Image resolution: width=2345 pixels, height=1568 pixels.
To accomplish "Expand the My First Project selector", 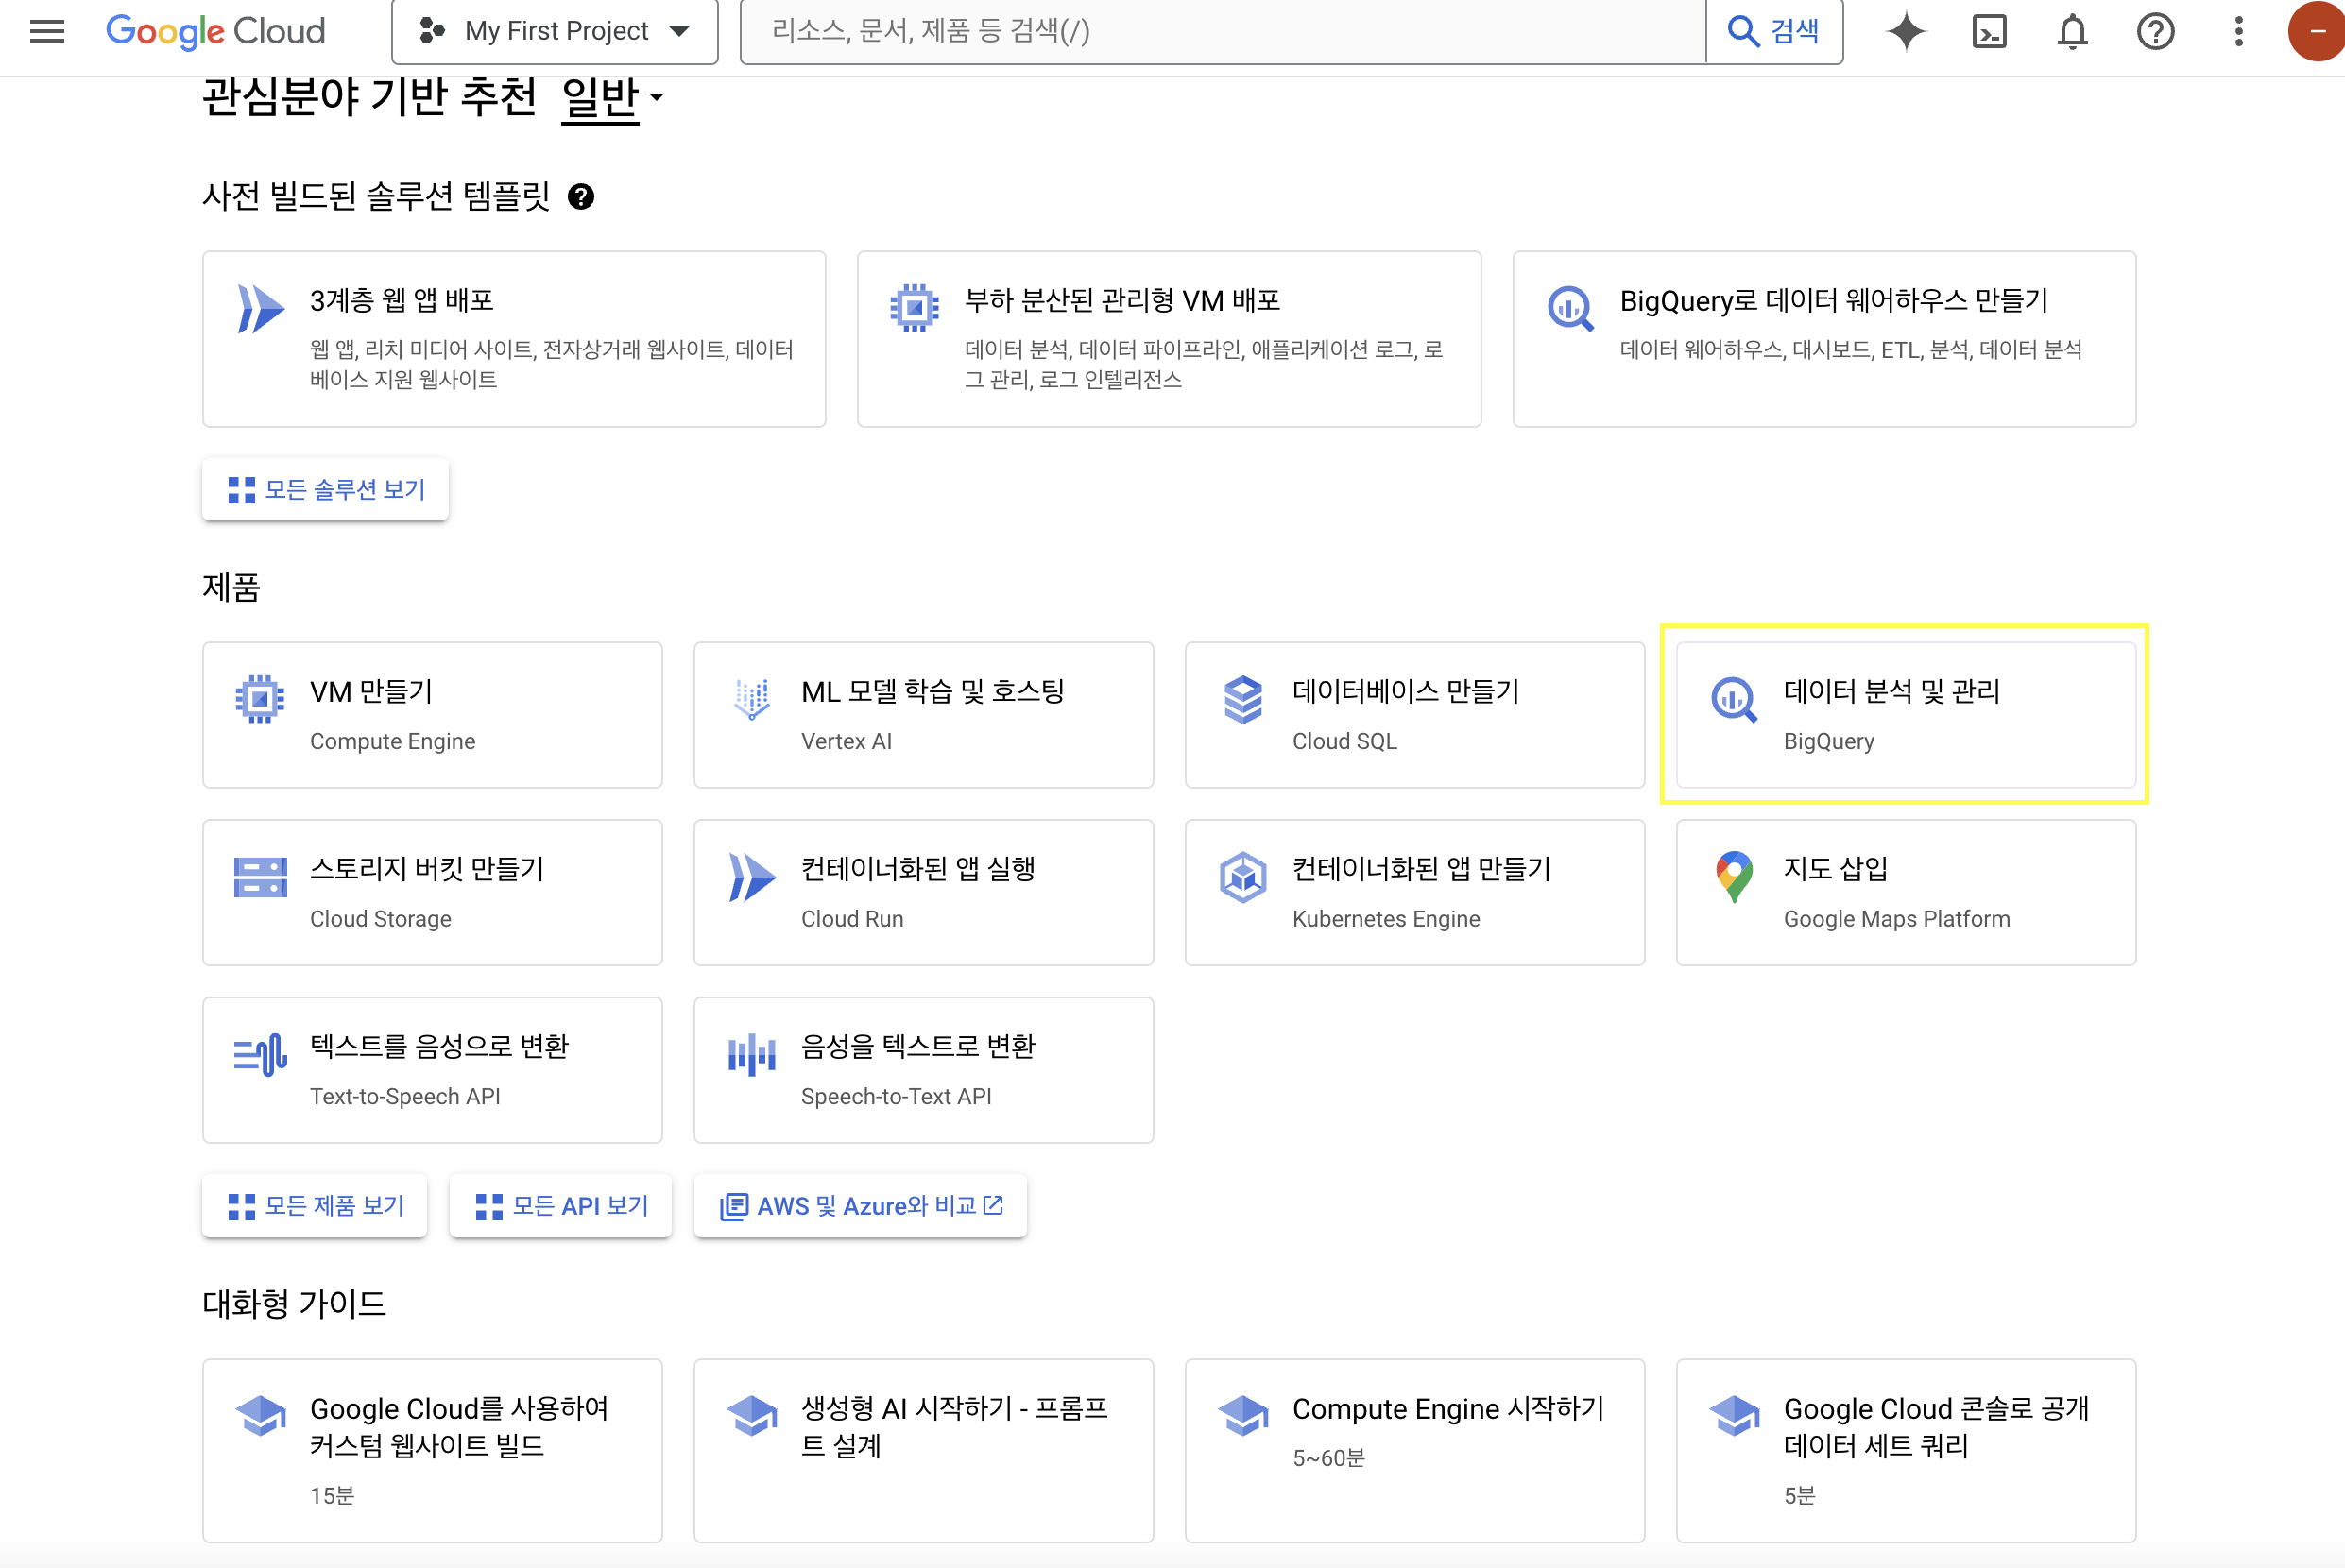I will pyautogui.click(x=555, y=31).
